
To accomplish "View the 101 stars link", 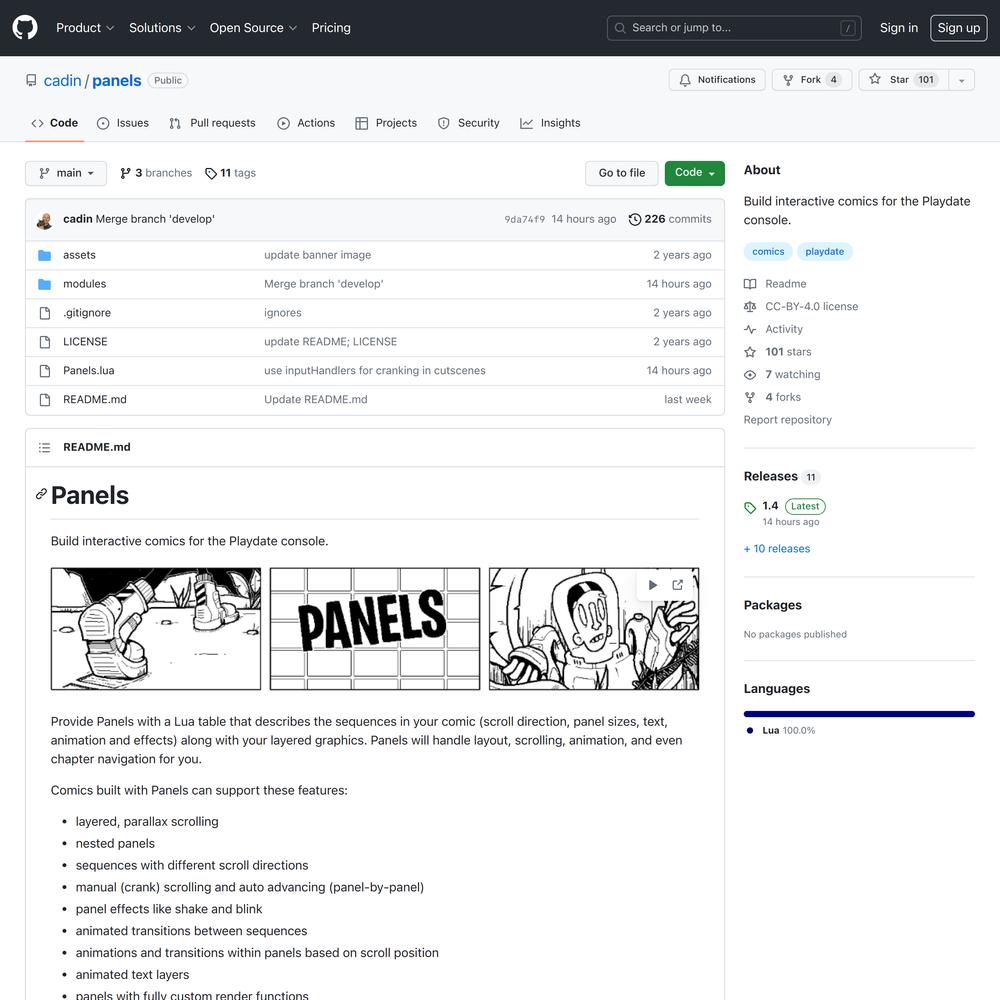I will click(x=778, y=352).
